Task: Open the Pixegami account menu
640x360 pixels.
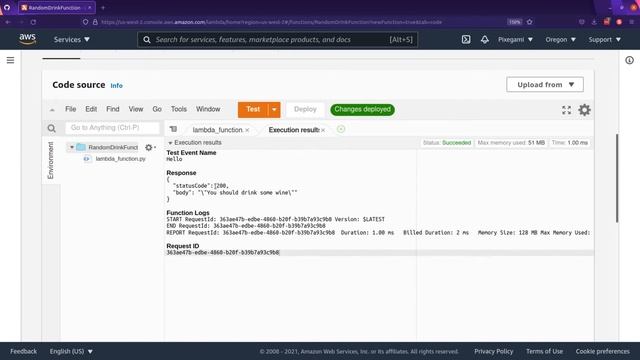Action: click(x=515, y=40)
